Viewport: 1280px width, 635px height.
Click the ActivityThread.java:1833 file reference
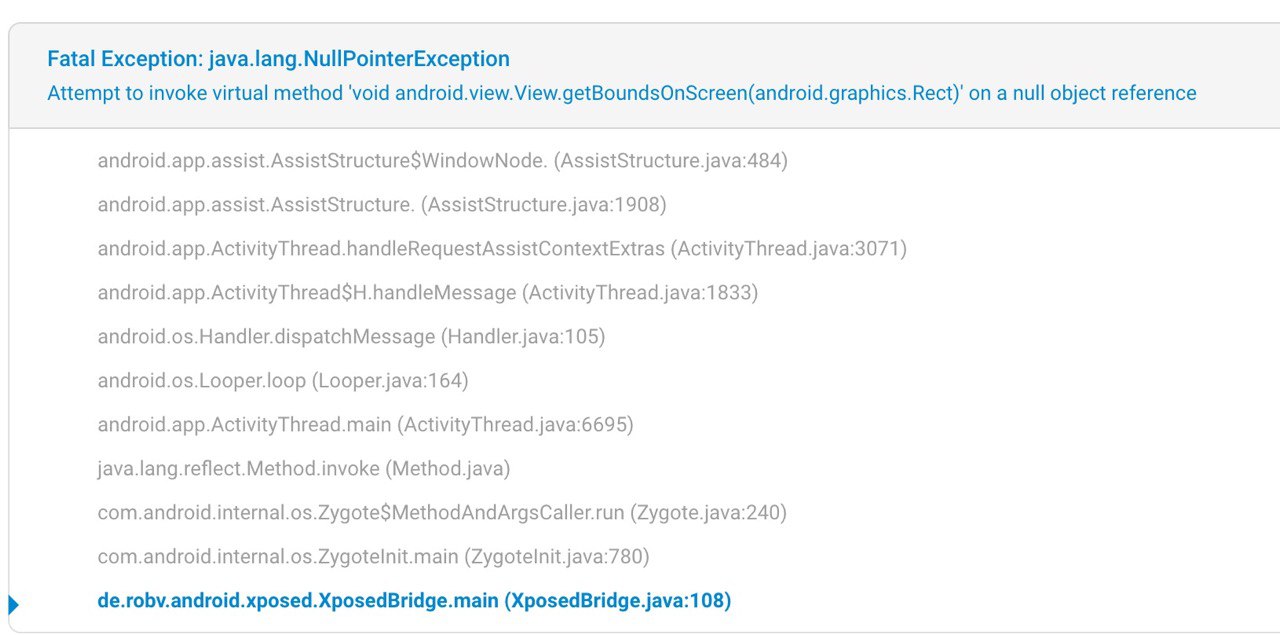coord(640,292)
